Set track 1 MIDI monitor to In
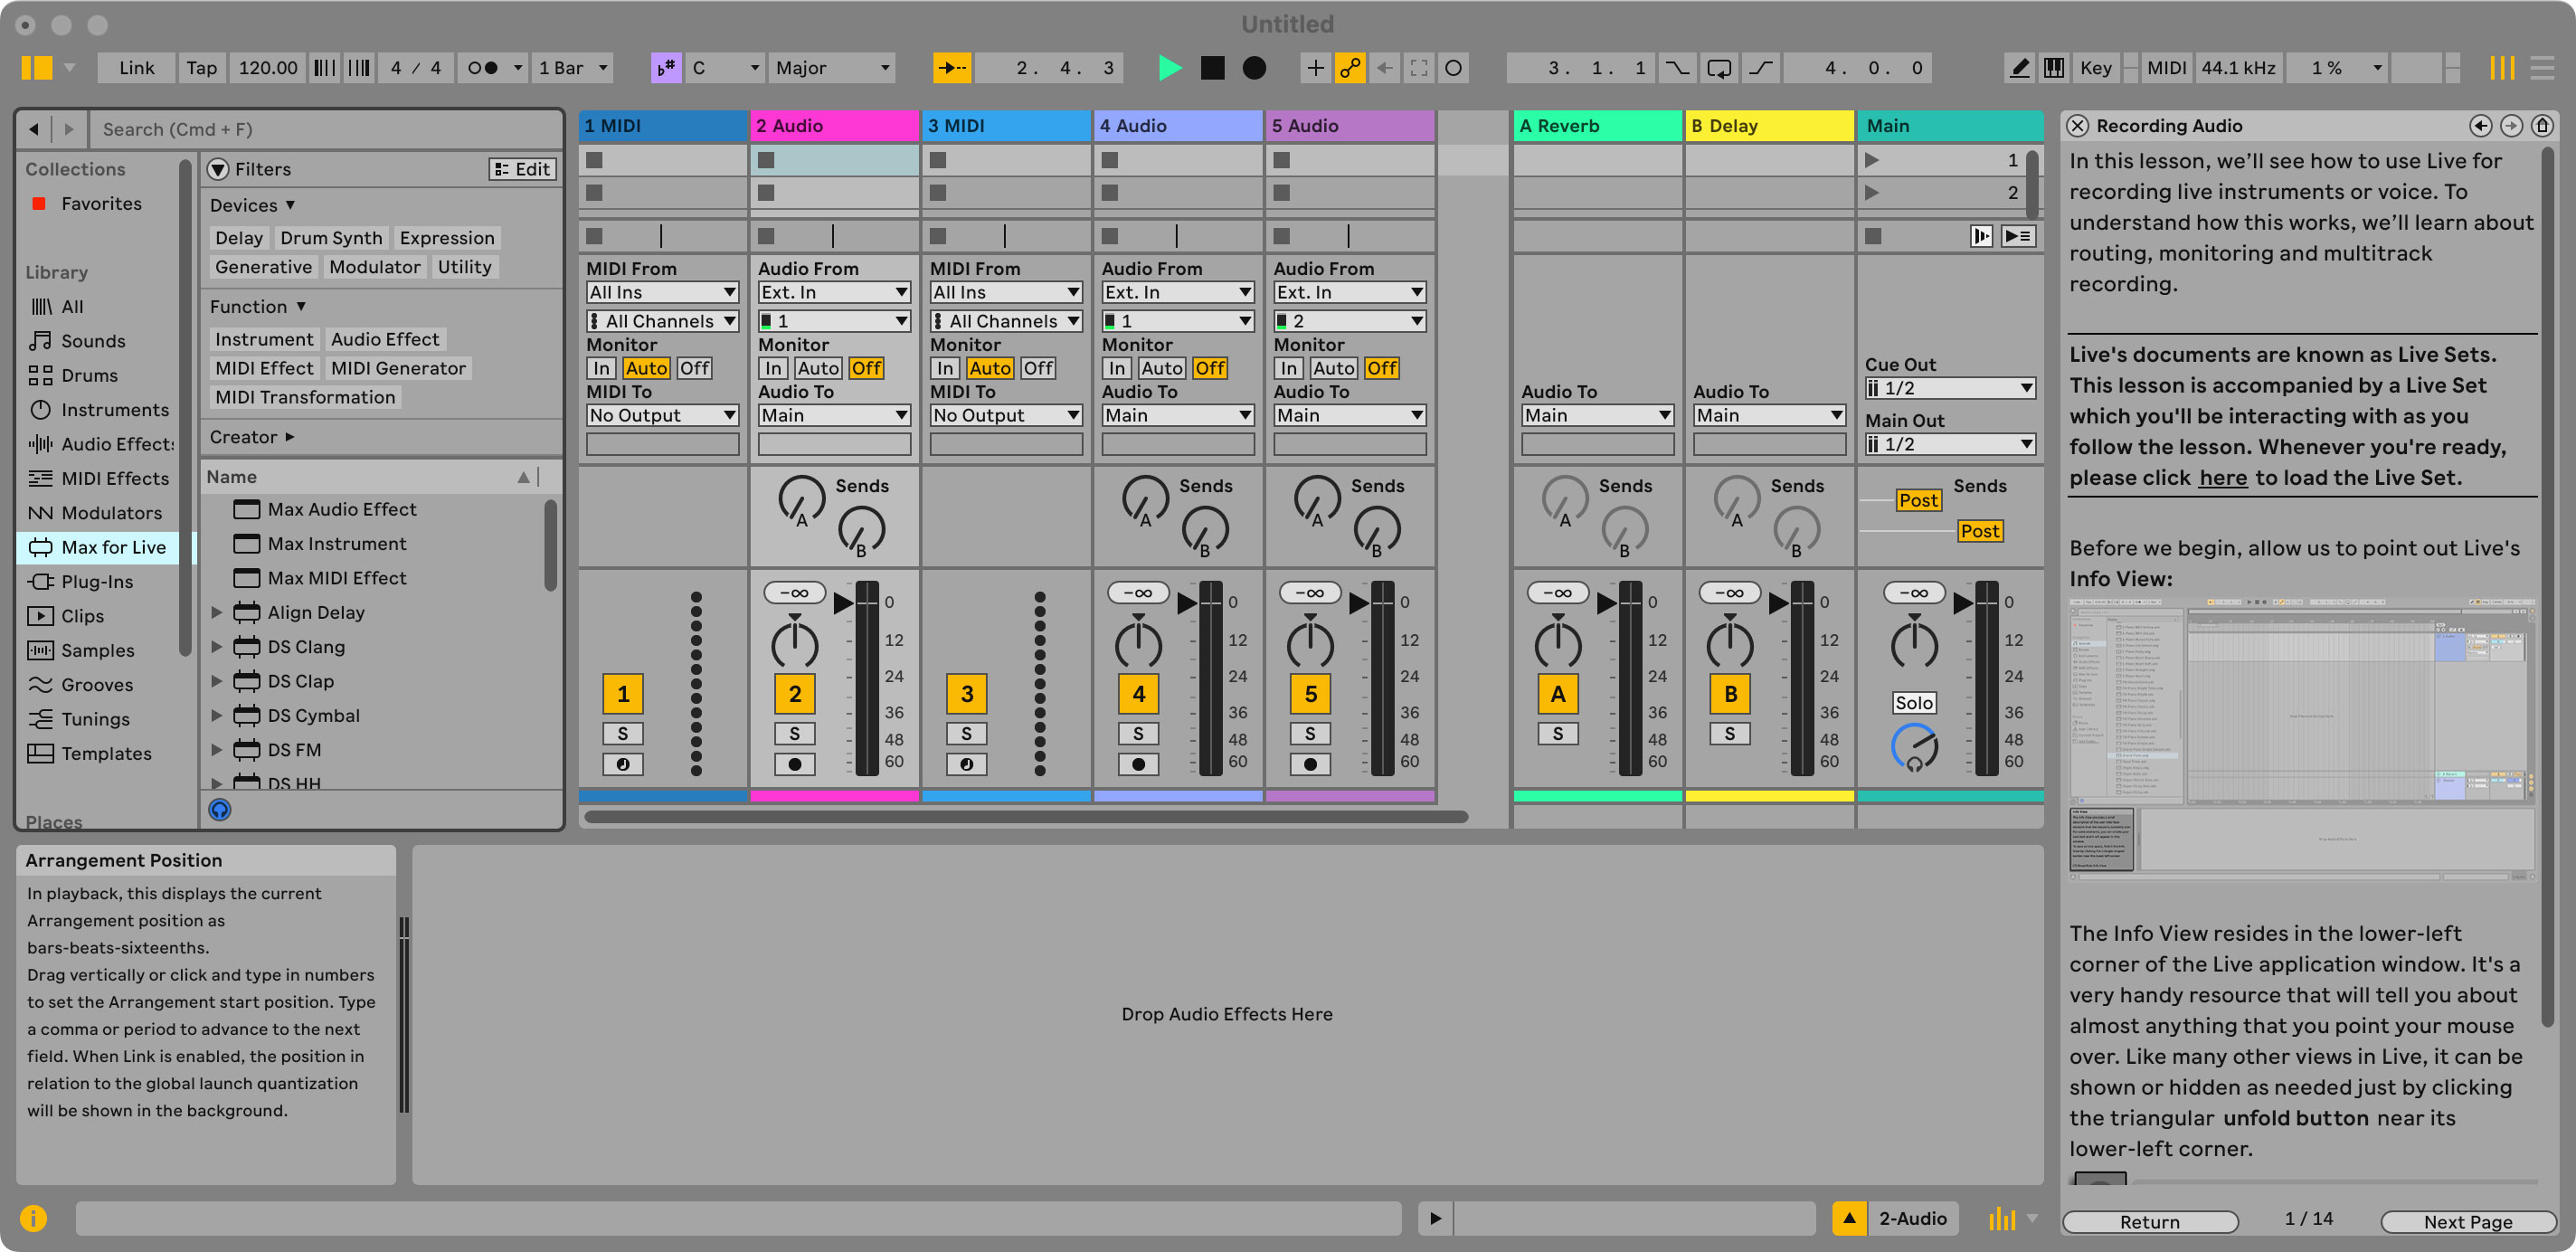This screenshot has width=2576, height=1252. 601,368
